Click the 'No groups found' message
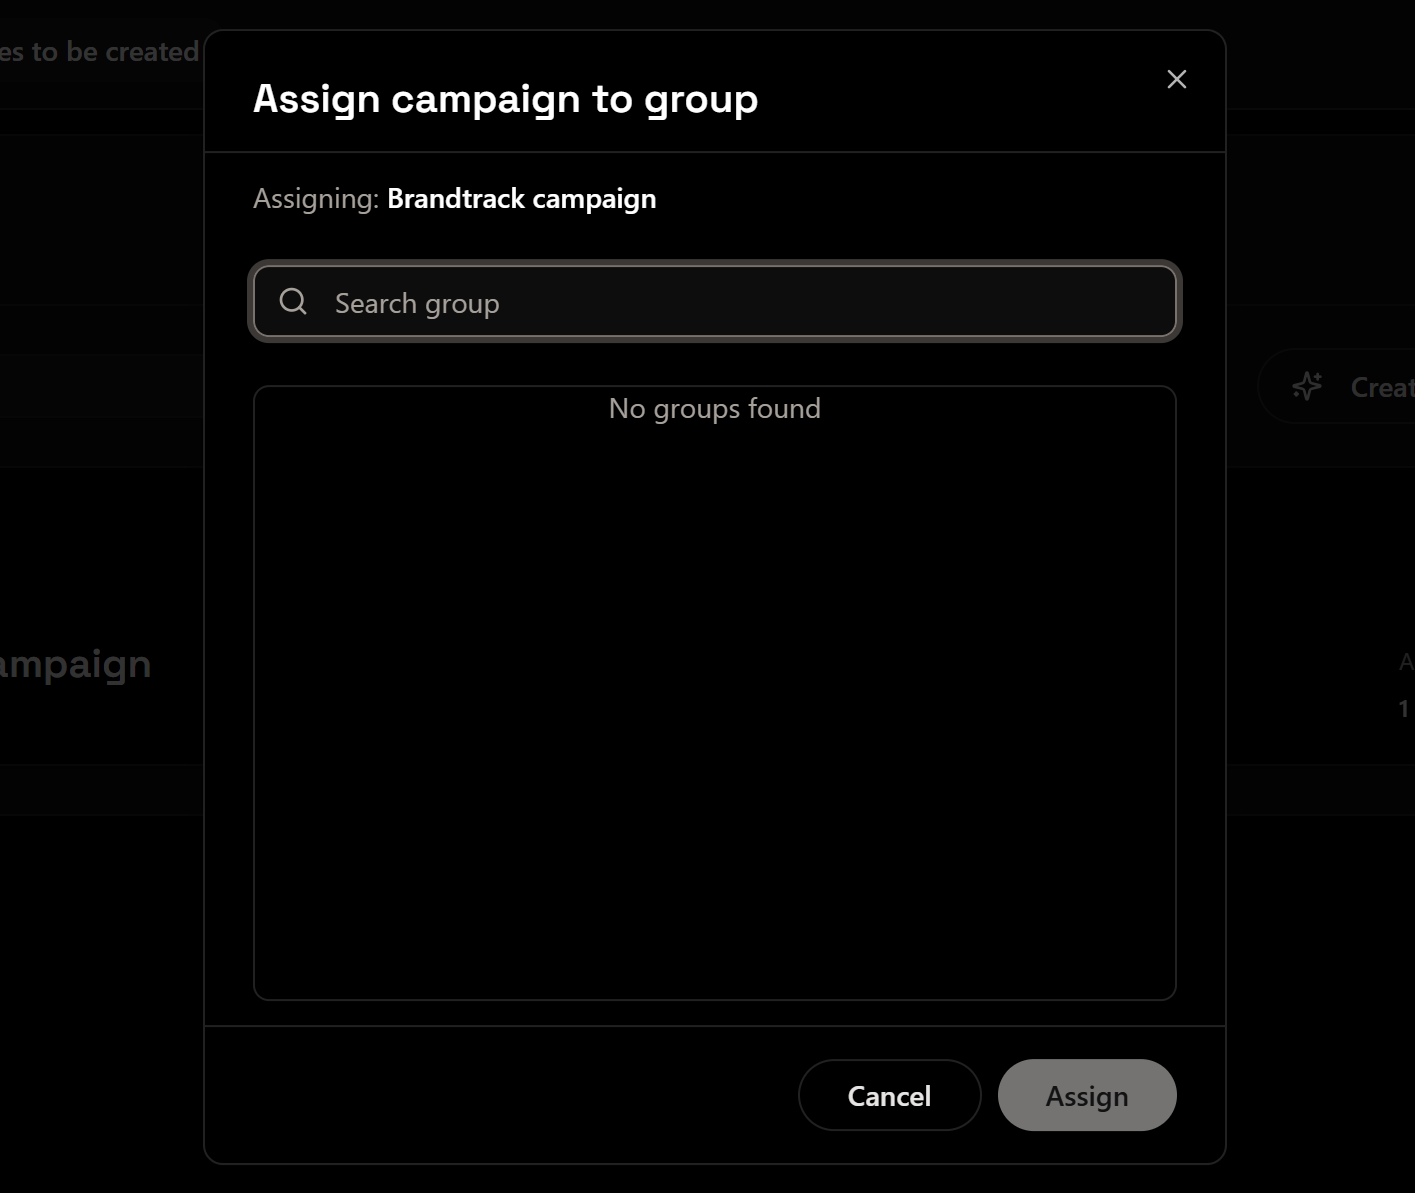 [x=714, y=409]
